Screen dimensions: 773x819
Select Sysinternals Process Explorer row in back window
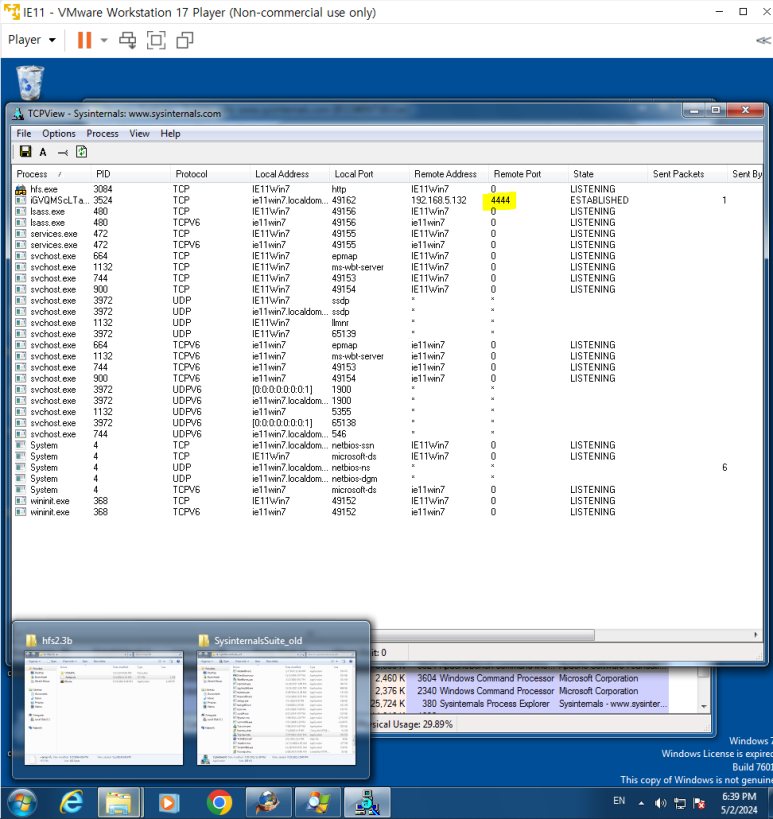pyautogui.click(x=522, y=704)
